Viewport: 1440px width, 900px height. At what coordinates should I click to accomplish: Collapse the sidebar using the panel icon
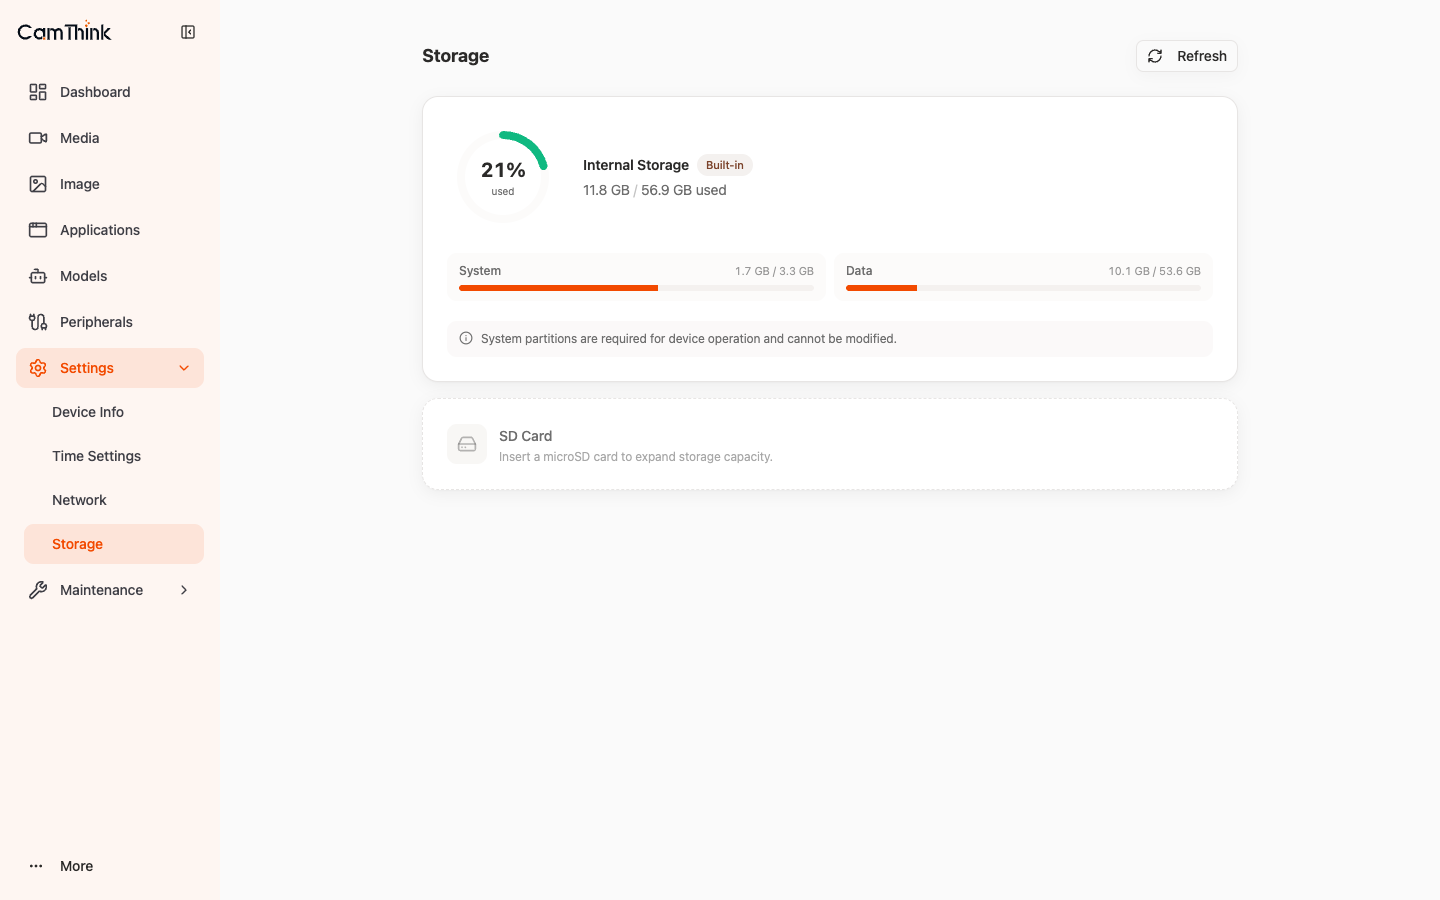(188, 32)
